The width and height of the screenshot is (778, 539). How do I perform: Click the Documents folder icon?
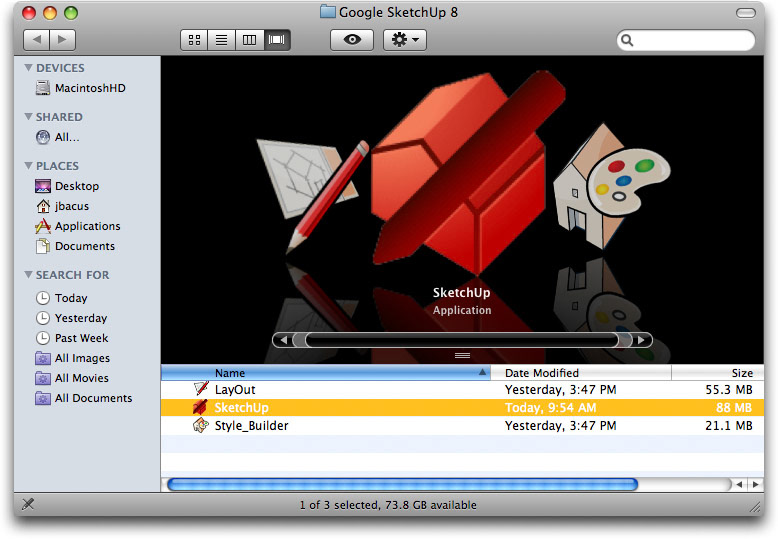pos(43,246)
